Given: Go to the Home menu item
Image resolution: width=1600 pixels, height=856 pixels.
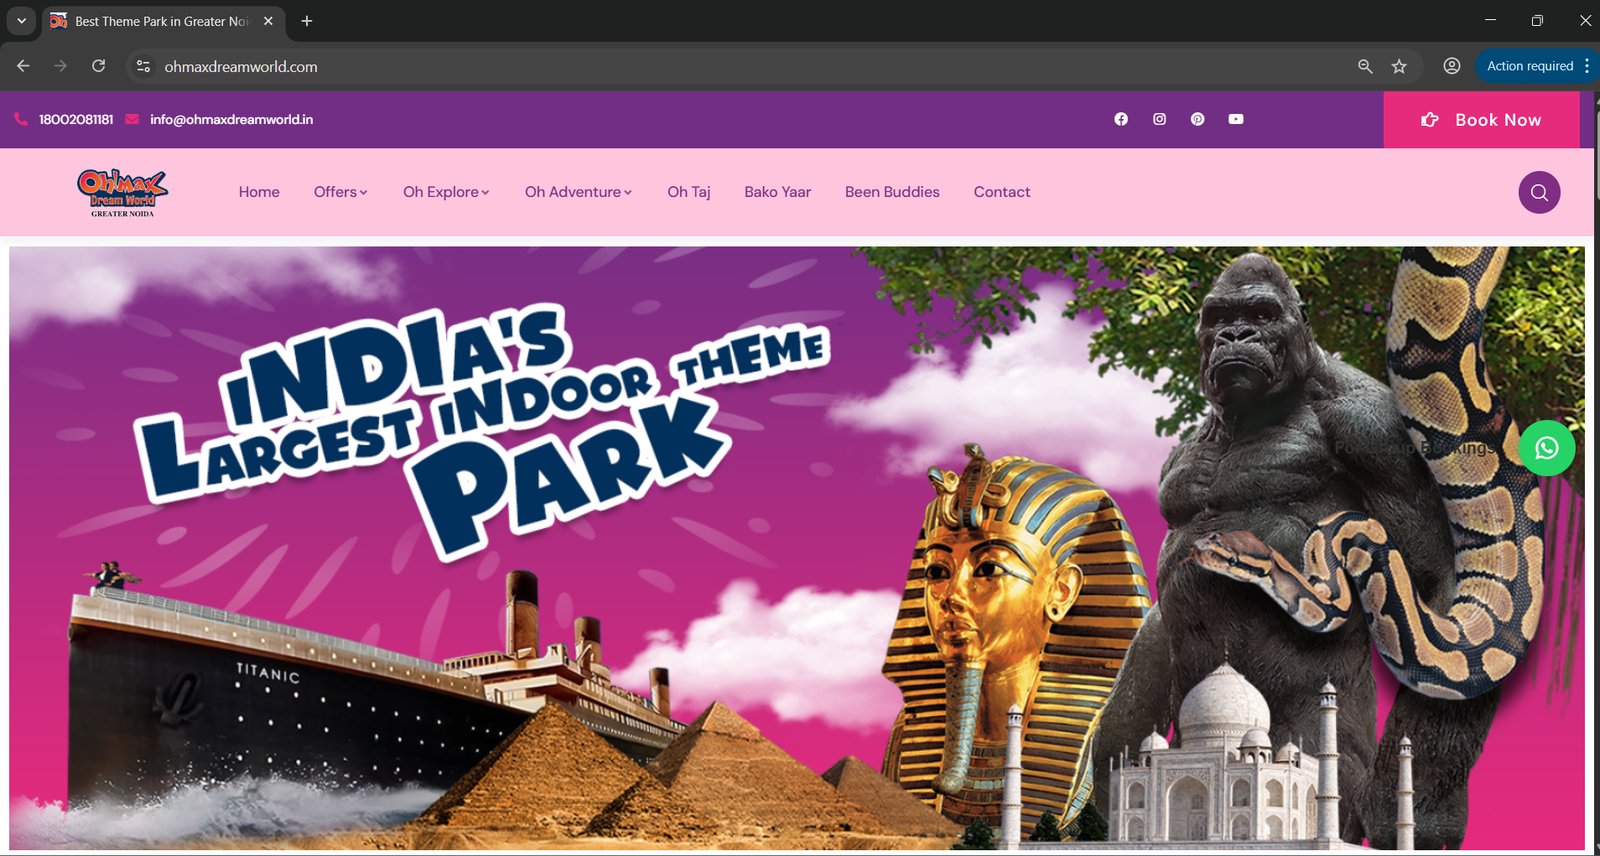Looking at the screenshot, I should coord(259,192).
